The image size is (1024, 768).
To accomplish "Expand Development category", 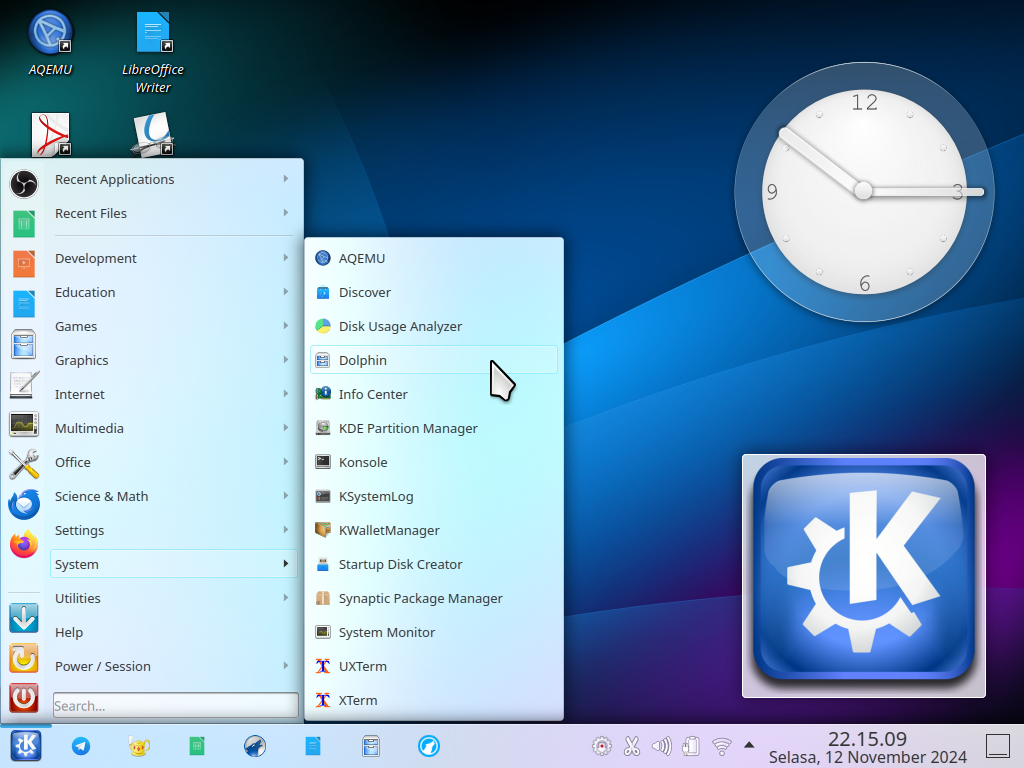I will (174, 258).
